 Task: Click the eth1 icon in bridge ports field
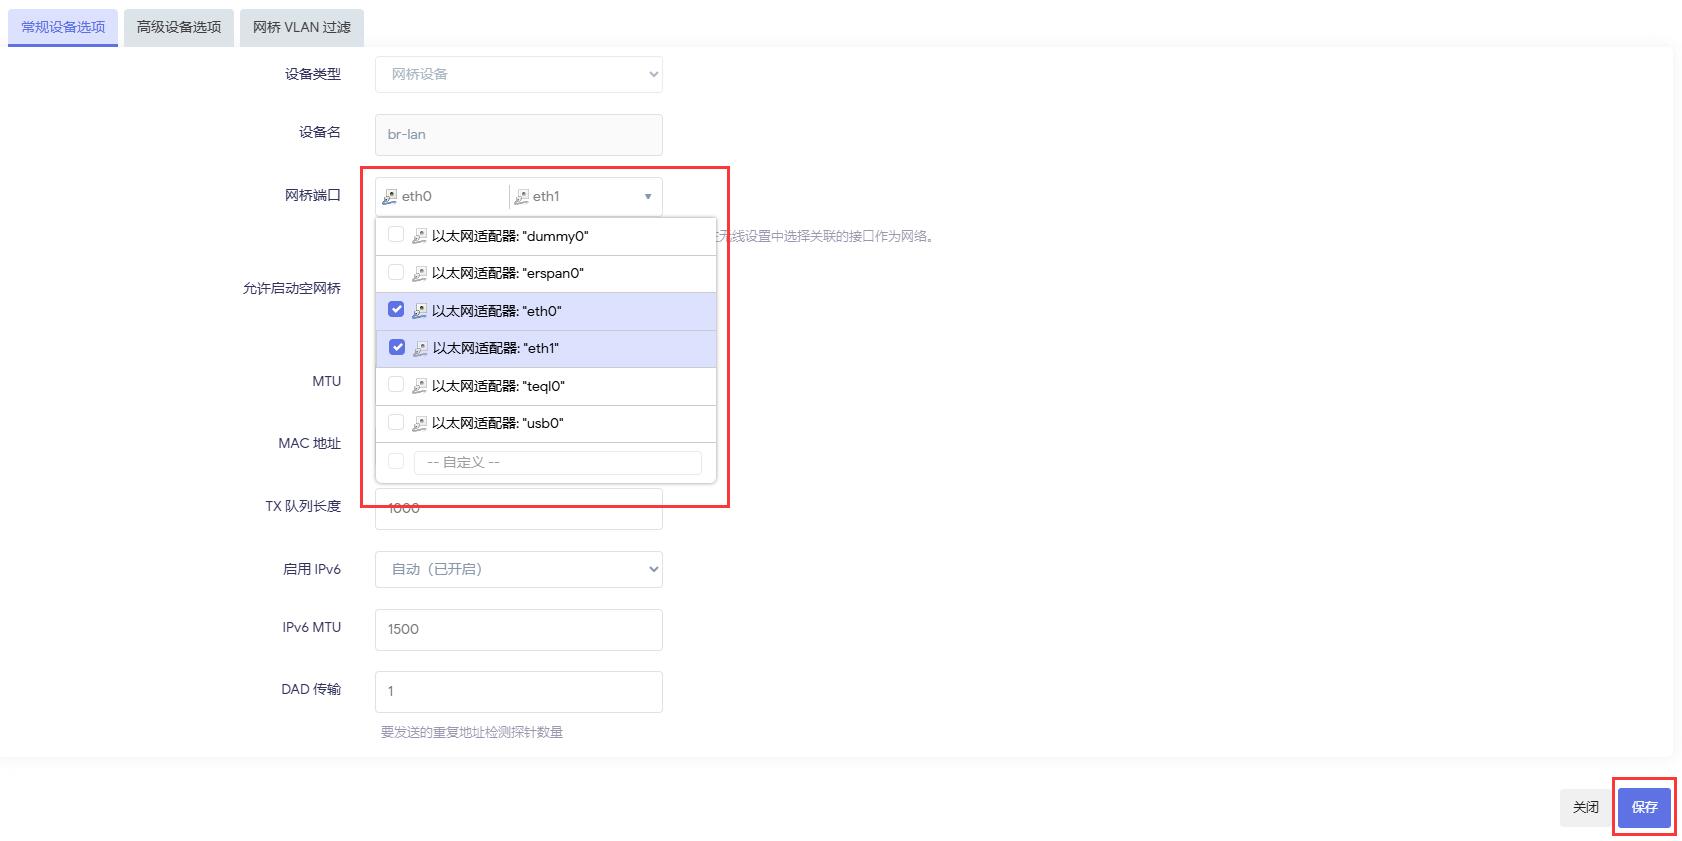point(521,197)
